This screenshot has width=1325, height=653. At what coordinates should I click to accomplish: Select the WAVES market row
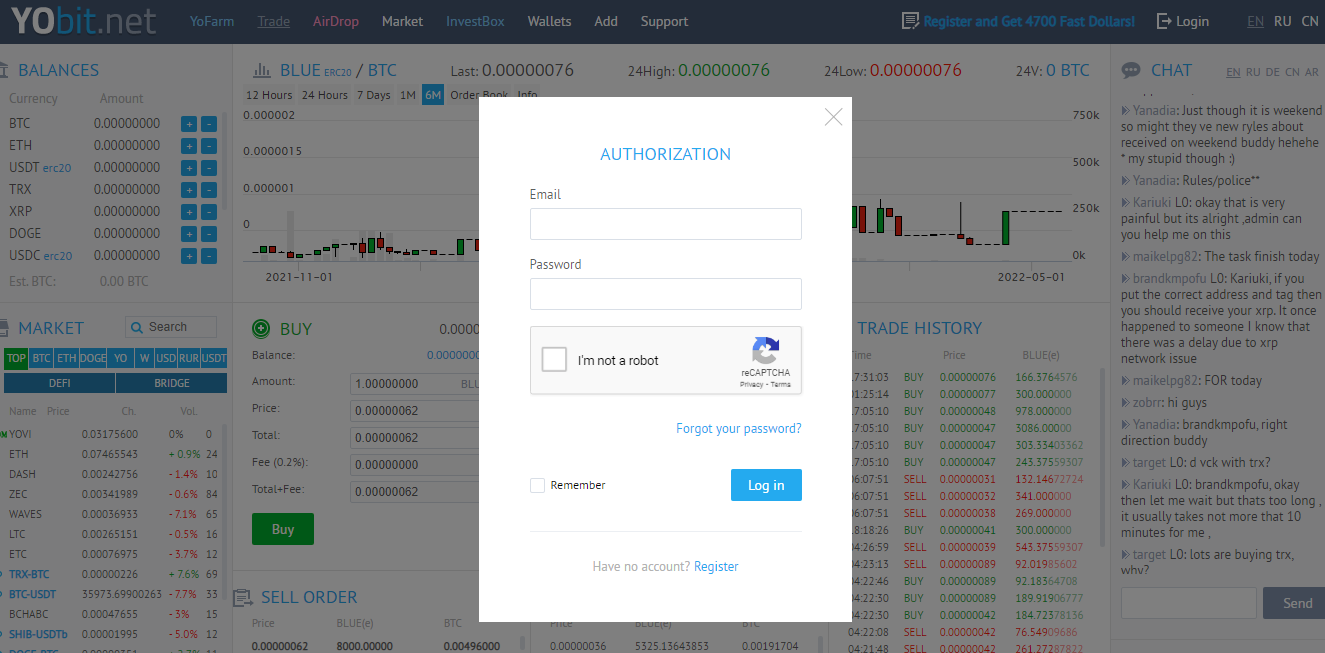point(115,514)
